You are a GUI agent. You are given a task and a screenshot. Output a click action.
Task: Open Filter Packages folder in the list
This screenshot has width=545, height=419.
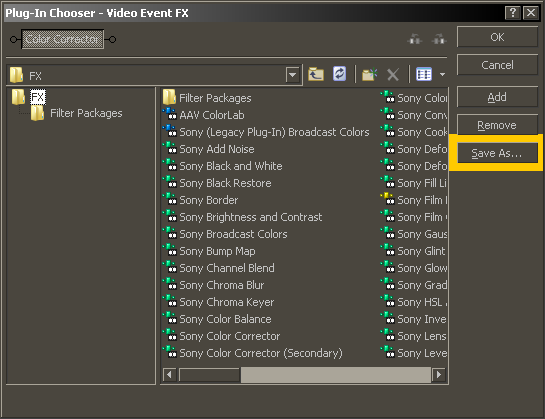point(207,98)
